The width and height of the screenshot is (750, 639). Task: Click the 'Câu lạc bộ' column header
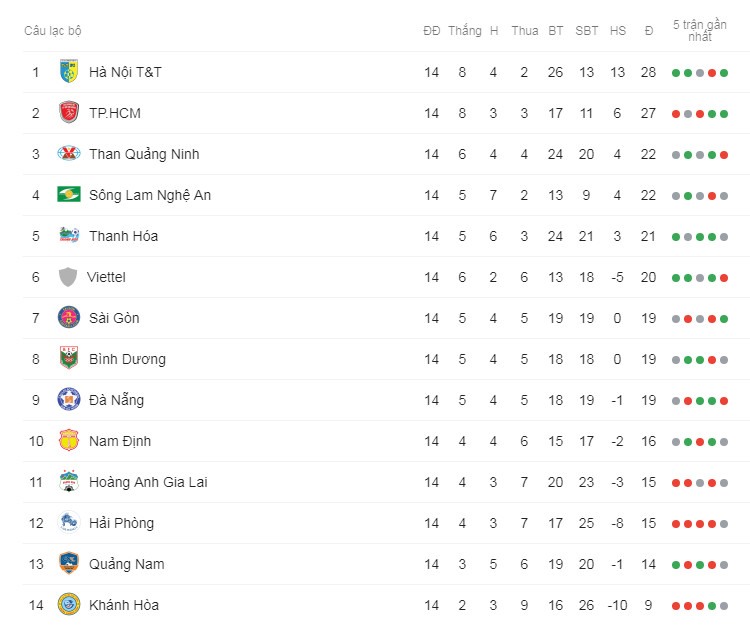(x=53, y=31)
